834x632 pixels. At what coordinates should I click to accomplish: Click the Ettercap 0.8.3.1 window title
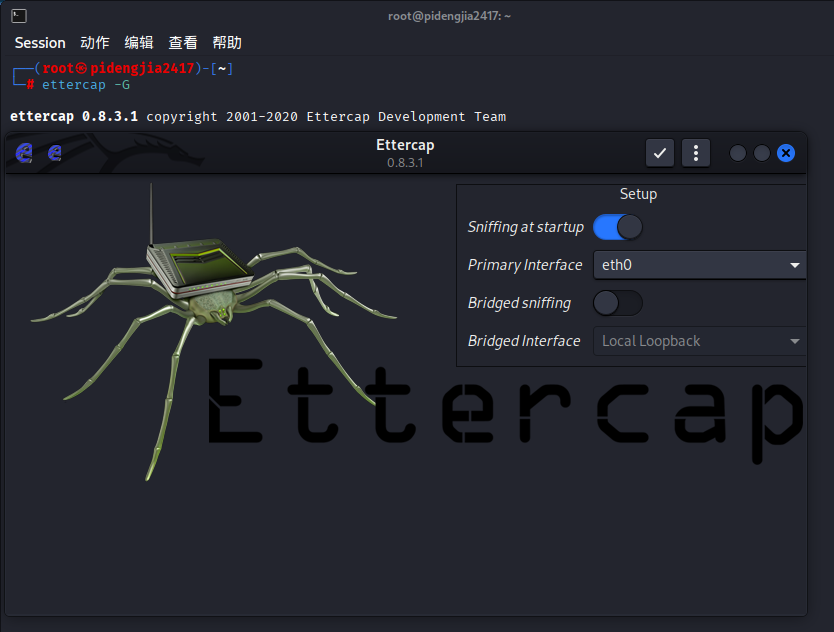pyautogui.click(x=405, y=153)
